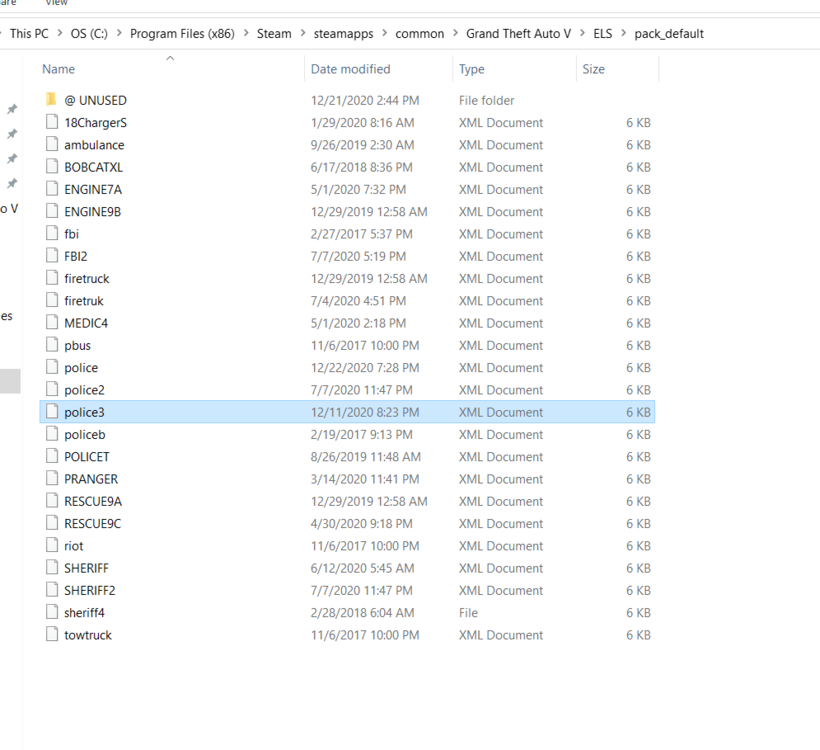Click the 18ChargerS file icon

(51, 122)
